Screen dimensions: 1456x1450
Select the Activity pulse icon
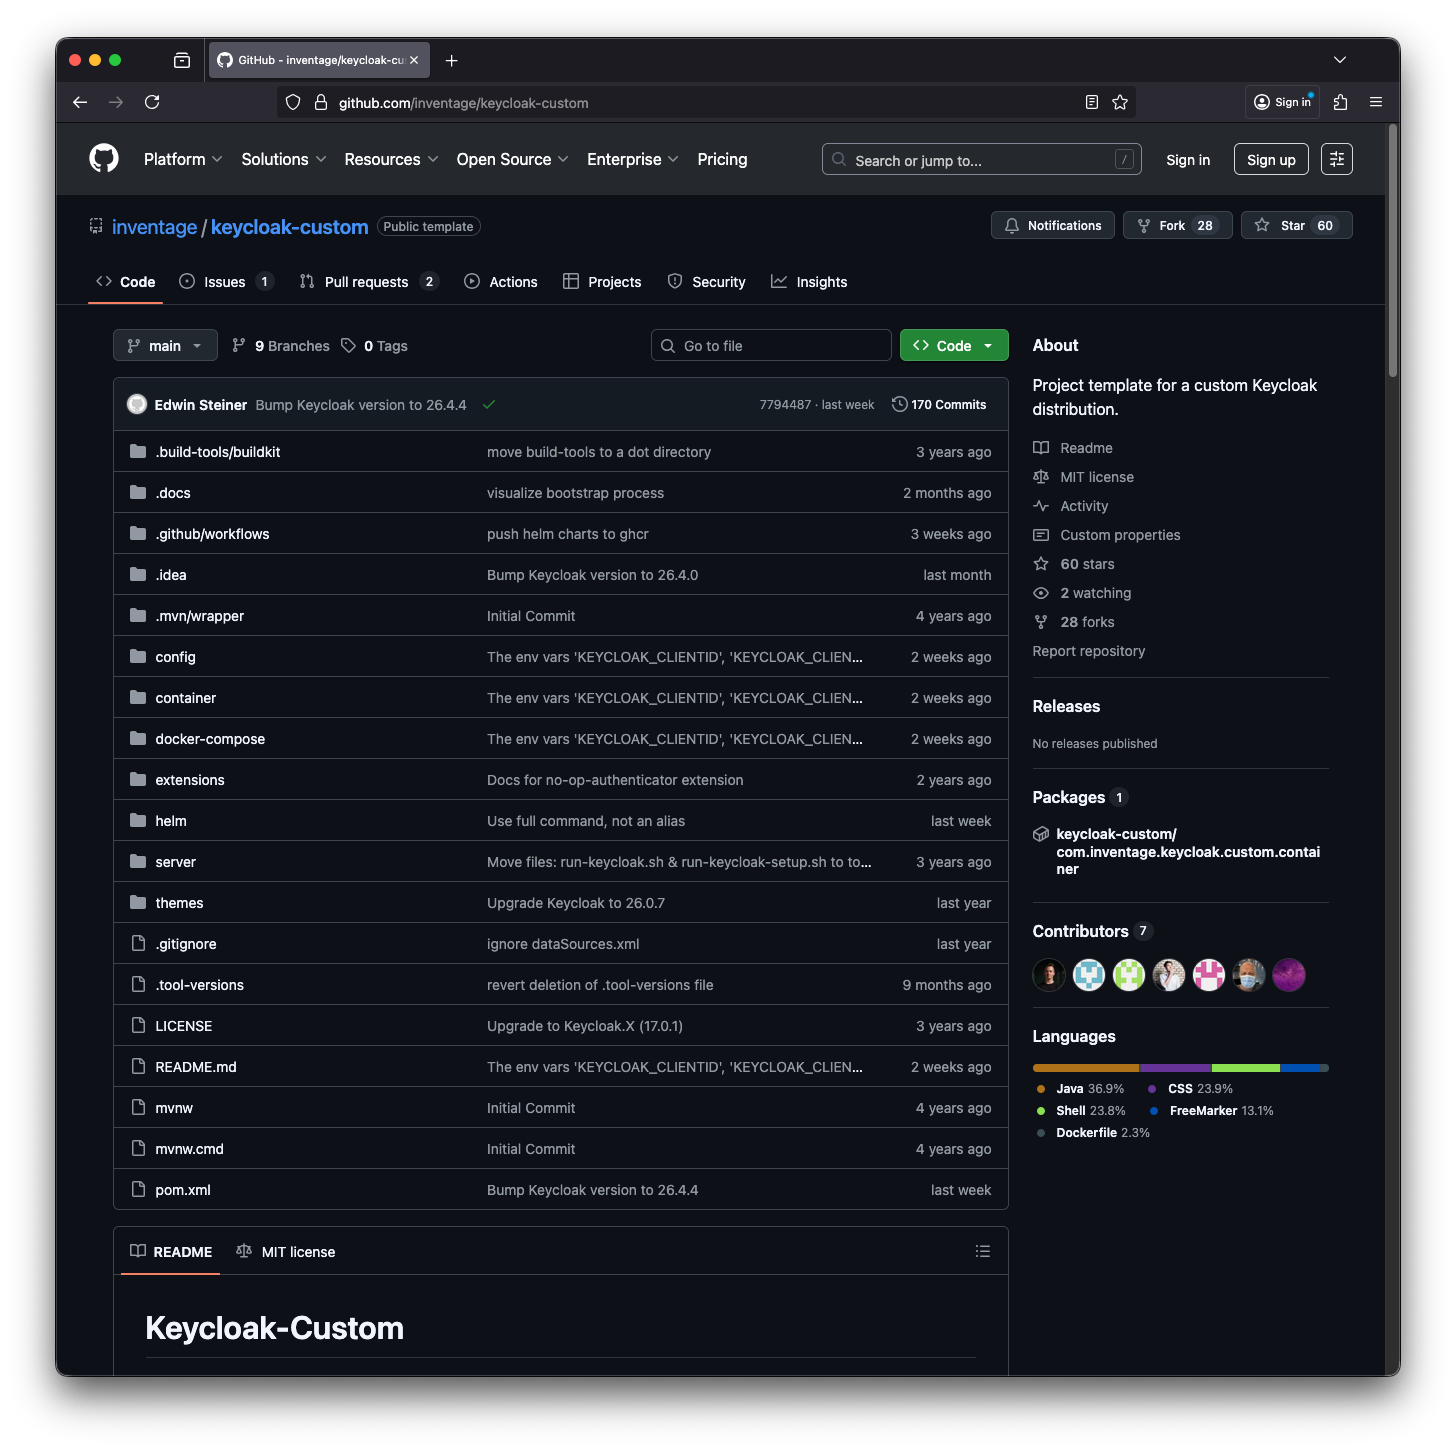1041,506
